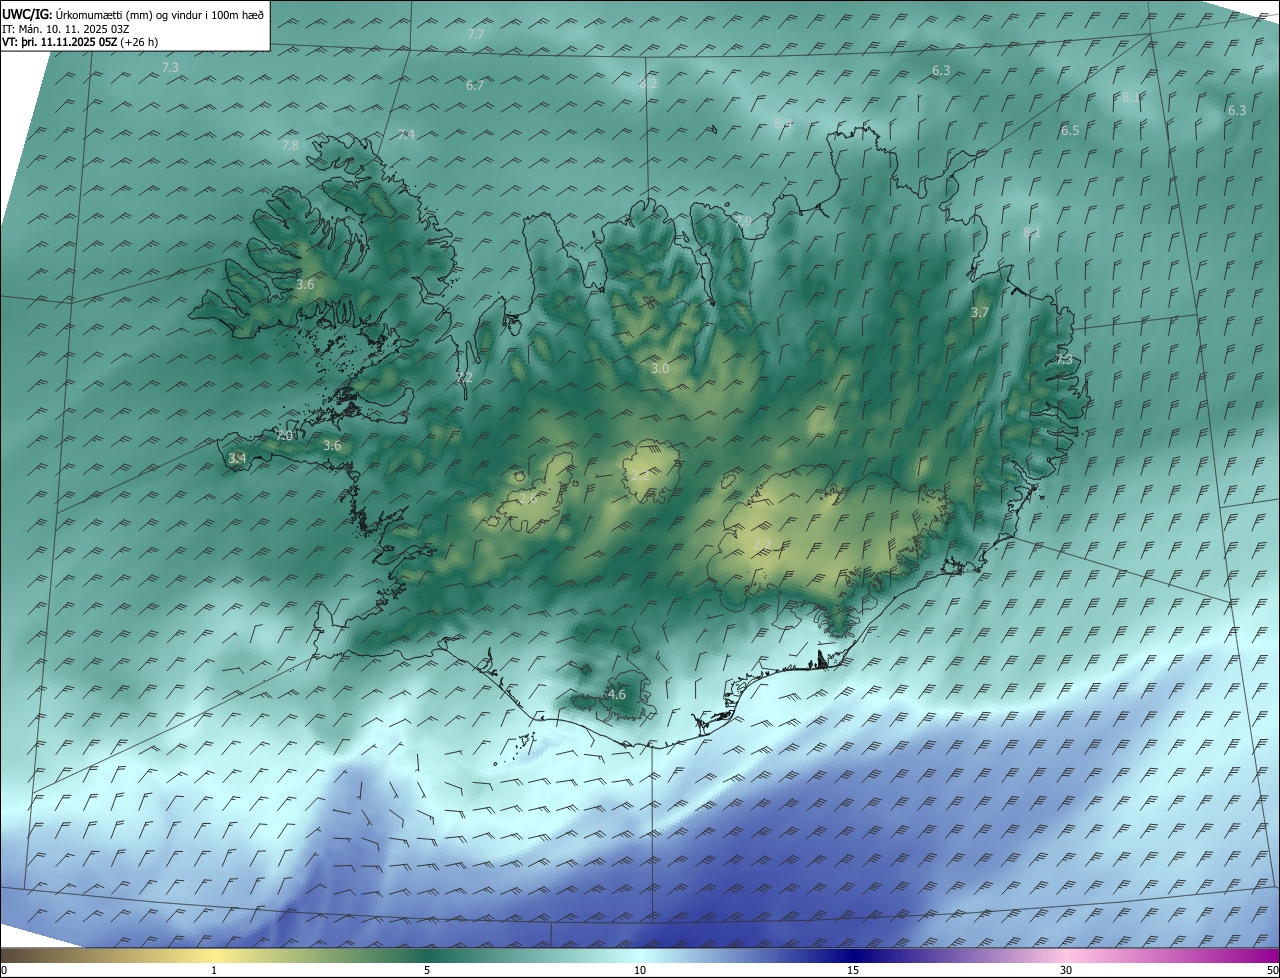Image resolution: width=1280 pixels, height=978 pixels.
Task: Click the 4.6 value label on the south glacier
Action: click(617, 695)
